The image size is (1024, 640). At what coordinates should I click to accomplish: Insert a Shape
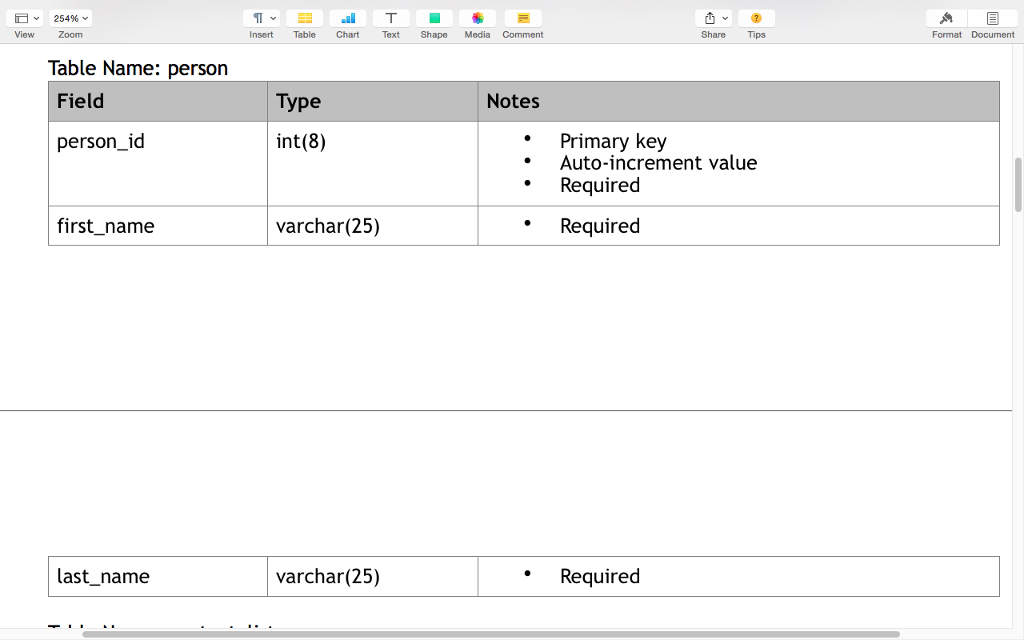click(433, 22)
